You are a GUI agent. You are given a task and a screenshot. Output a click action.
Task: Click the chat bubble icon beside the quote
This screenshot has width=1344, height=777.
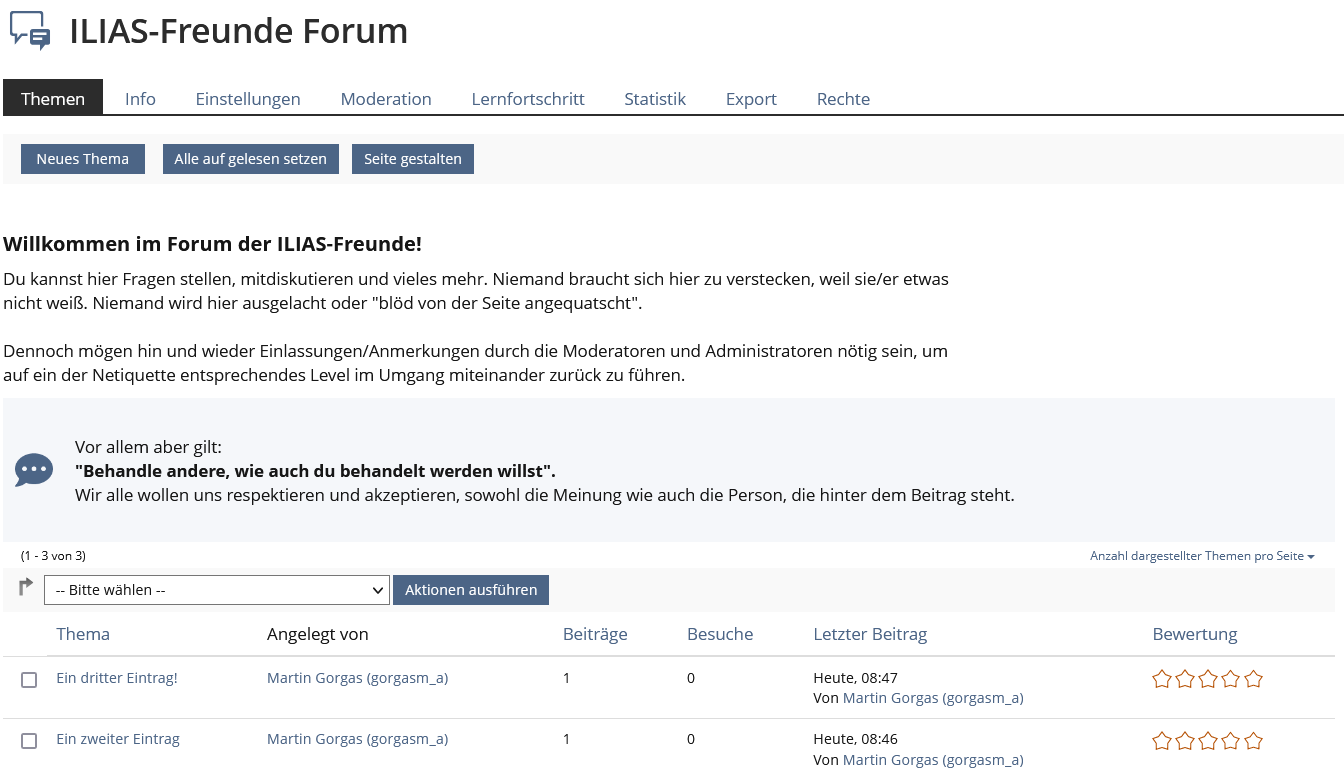34,470
